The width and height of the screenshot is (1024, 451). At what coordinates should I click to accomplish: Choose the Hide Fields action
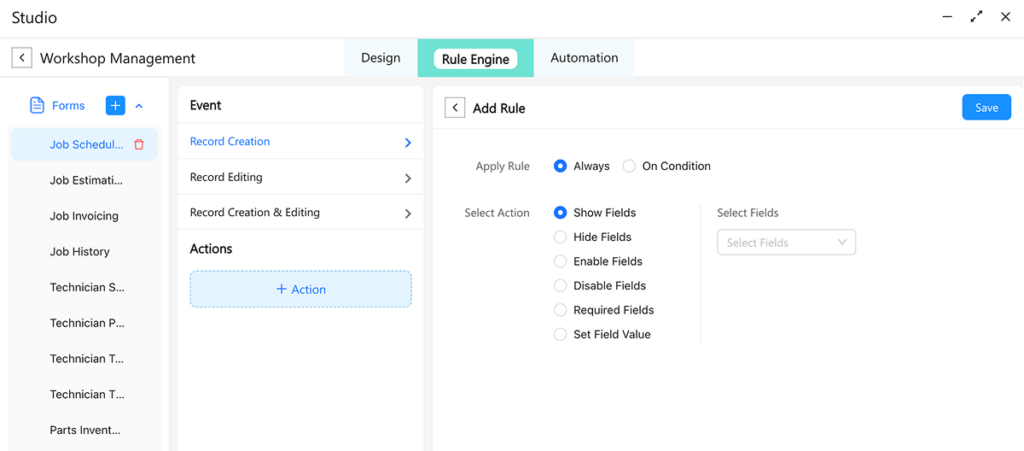tap(560, 237)
